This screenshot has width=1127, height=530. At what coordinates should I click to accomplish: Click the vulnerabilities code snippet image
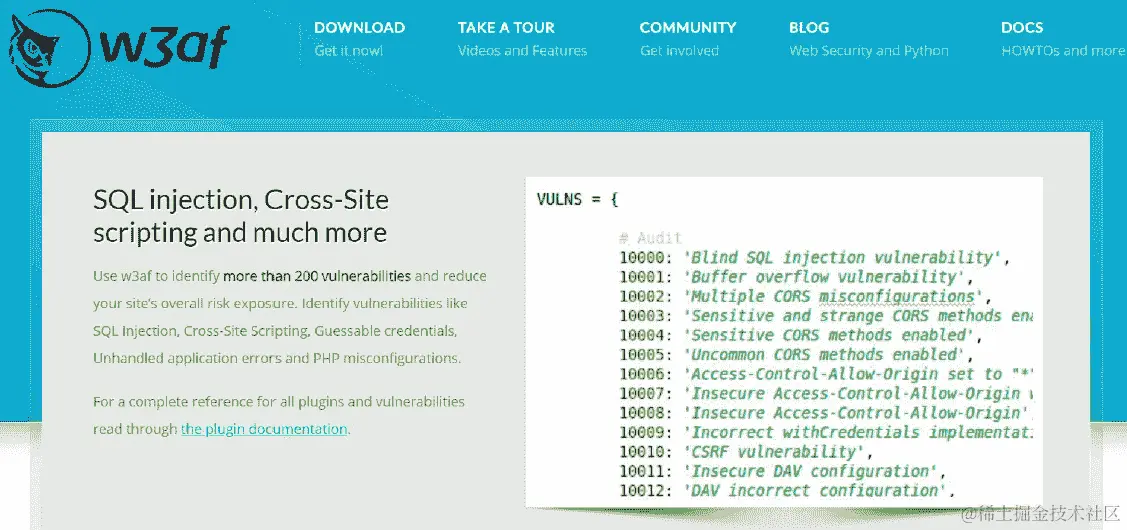point(784,342)
